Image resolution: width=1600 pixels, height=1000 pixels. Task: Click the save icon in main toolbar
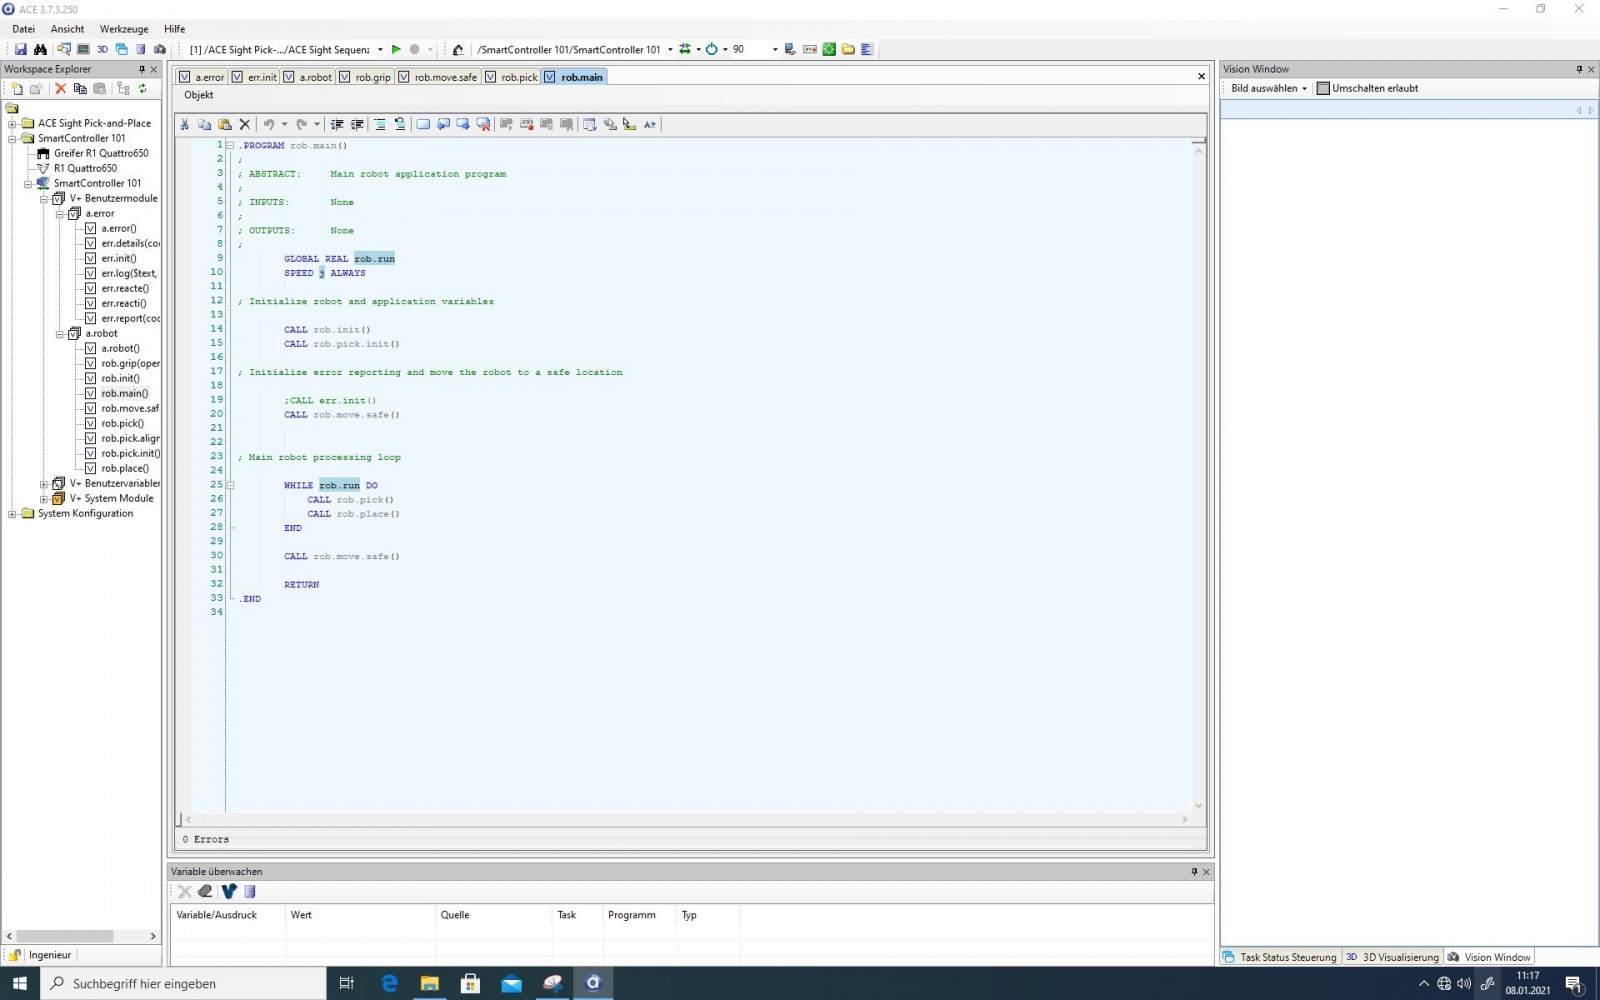pyautogui.click(x=21, y=49)
